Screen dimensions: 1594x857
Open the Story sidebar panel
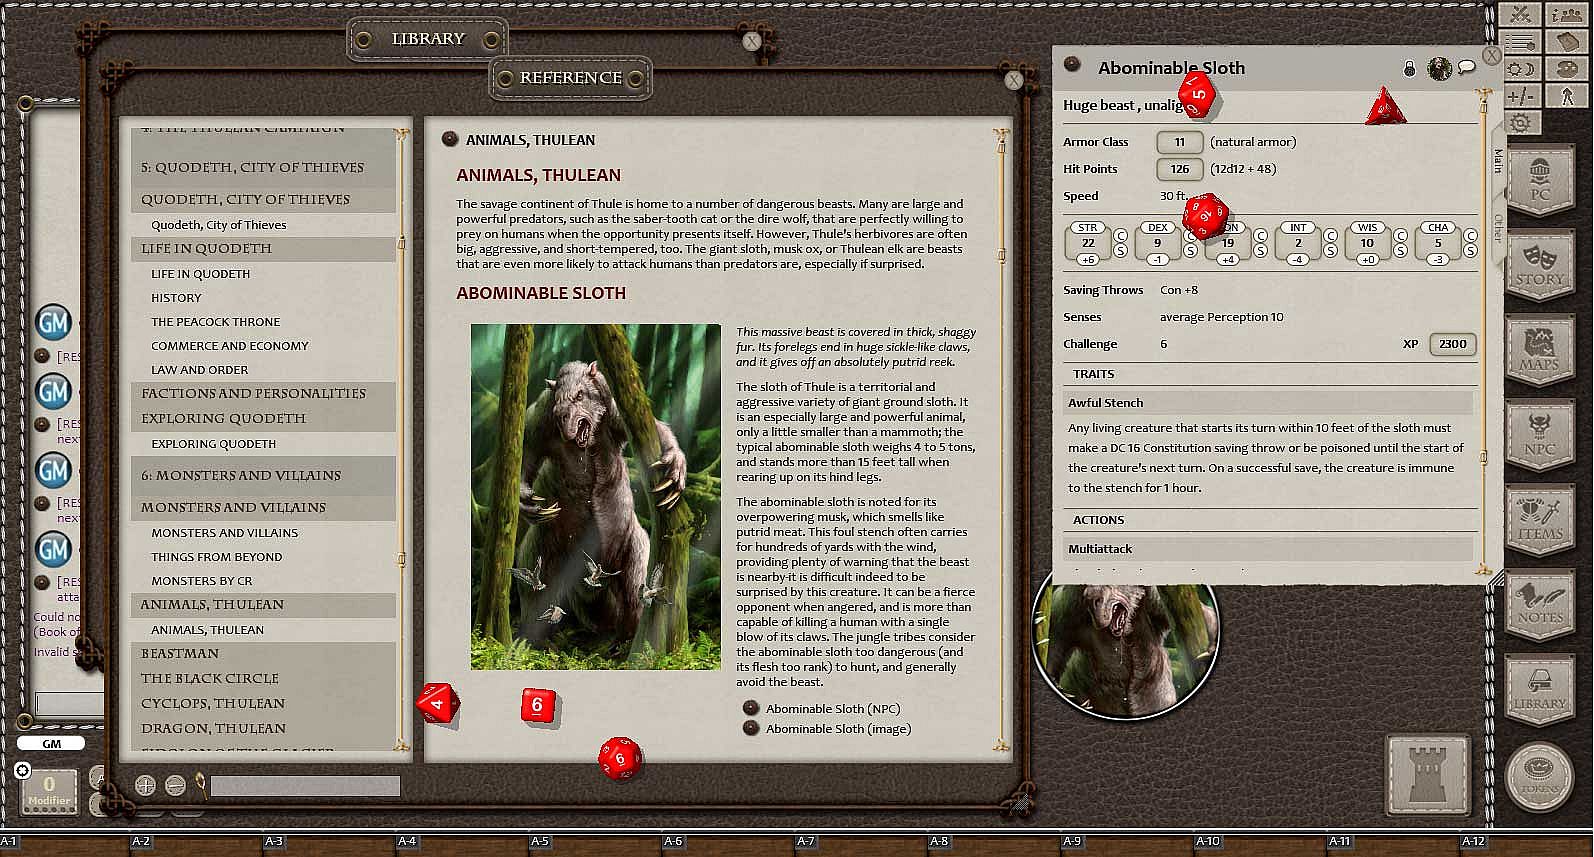click(x=1539, y=265)
